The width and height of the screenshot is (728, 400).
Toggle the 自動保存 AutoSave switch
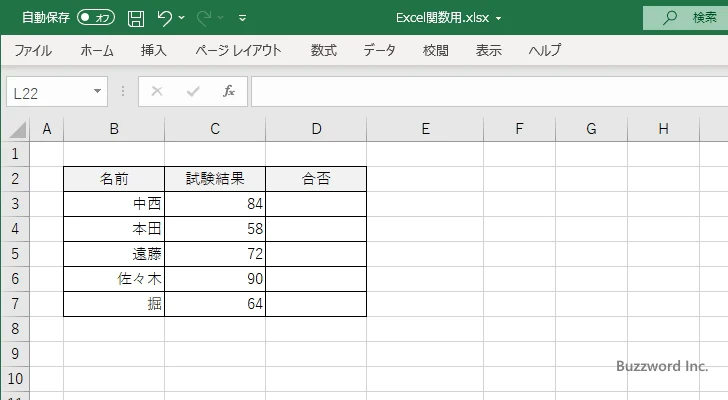96,18
